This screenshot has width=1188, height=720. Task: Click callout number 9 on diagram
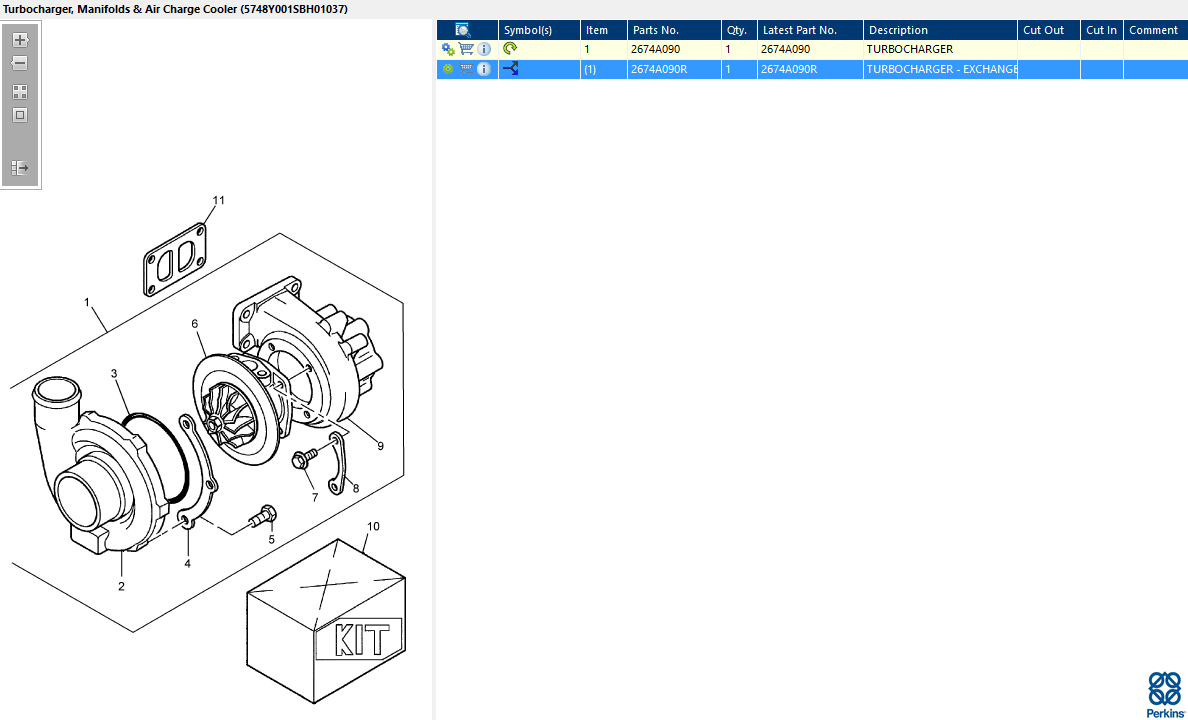380,446
